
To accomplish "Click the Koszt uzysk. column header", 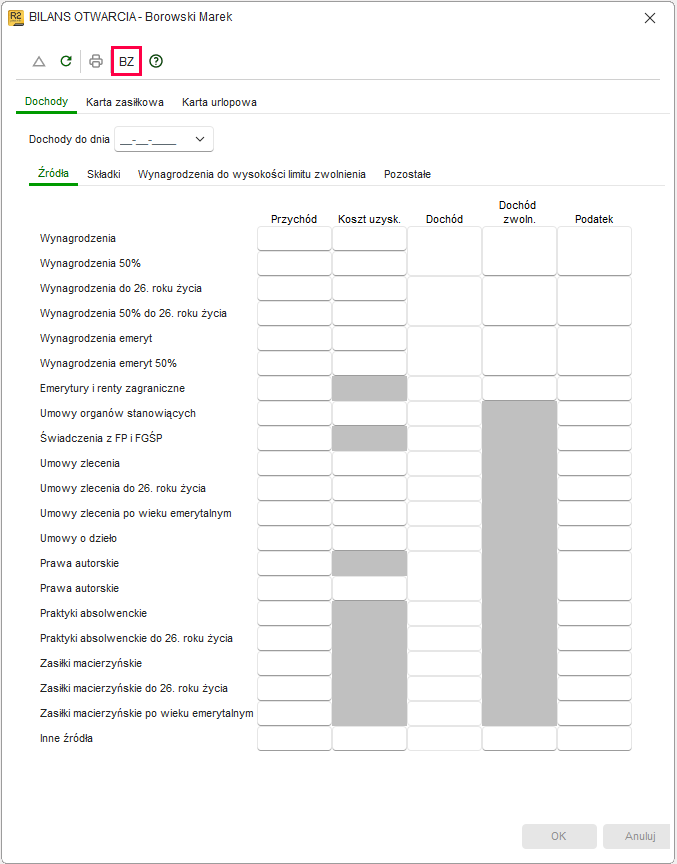I will (370, 219).
